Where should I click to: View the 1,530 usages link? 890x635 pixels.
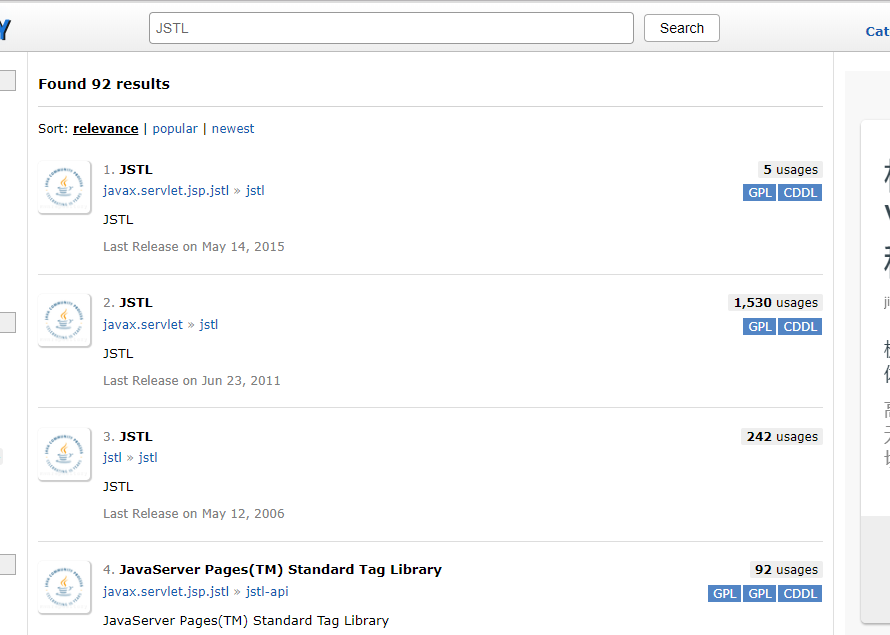pos(775,303)
